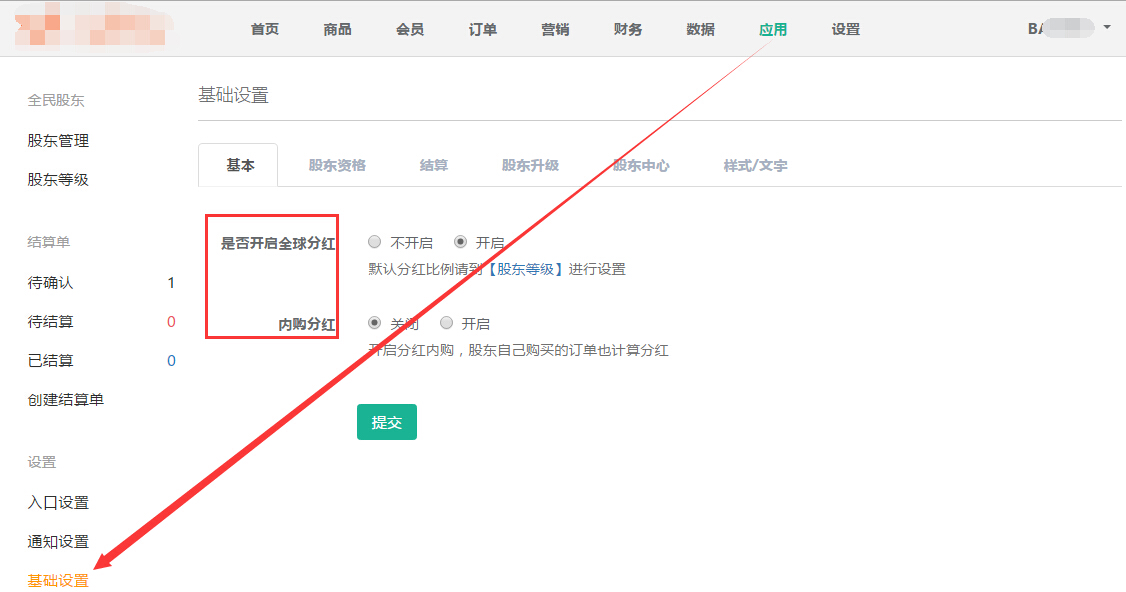
Task: Open the 股东升级 tab
Action: (530, 165)
